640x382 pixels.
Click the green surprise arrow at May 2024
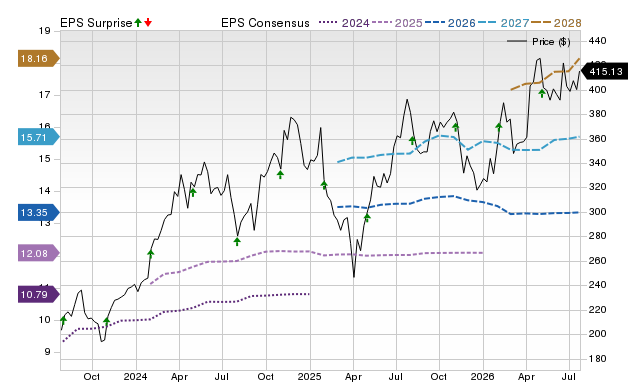coord(193,192)
